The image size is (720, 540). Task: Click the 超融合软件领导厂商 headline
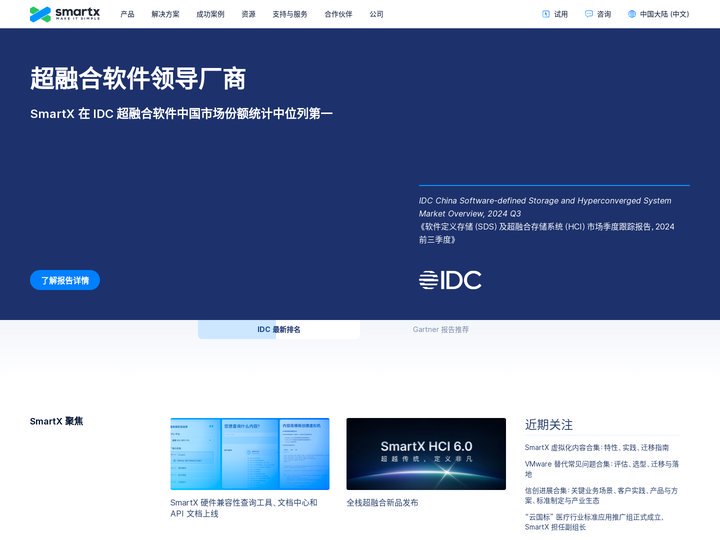(x=138, y=78)
